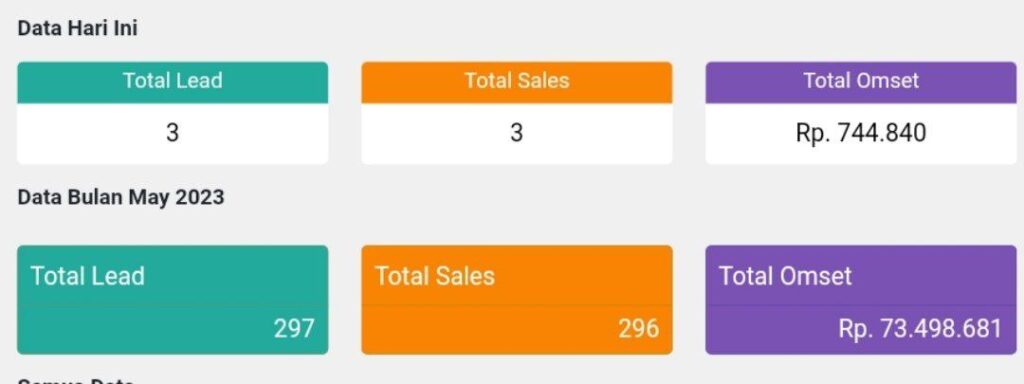Click the Rp. 73.498.681 monthly omset

coord(920,328)
